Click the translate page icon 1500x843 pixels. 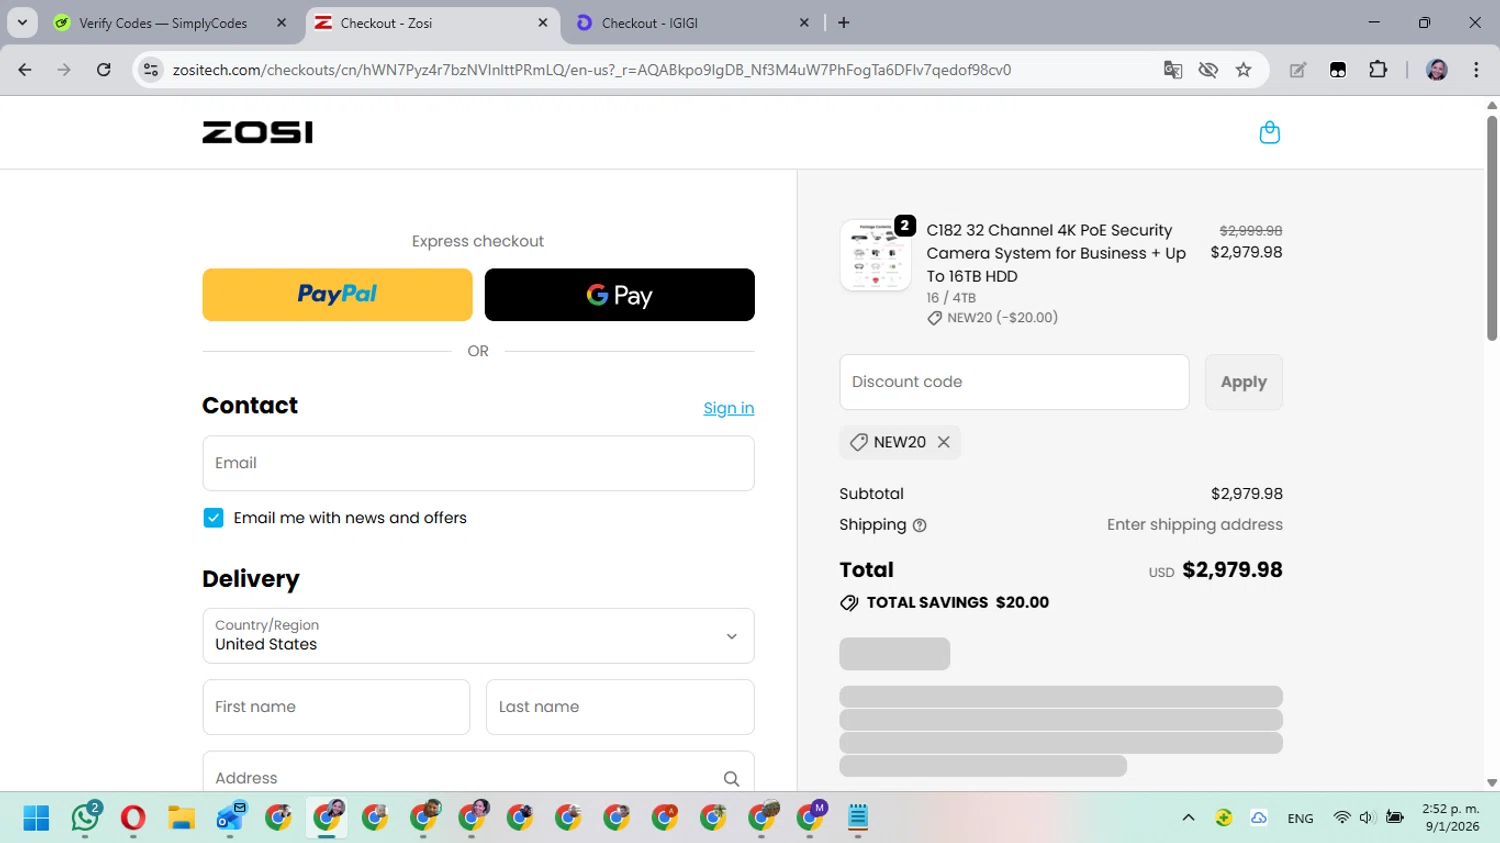point(1173,70)
